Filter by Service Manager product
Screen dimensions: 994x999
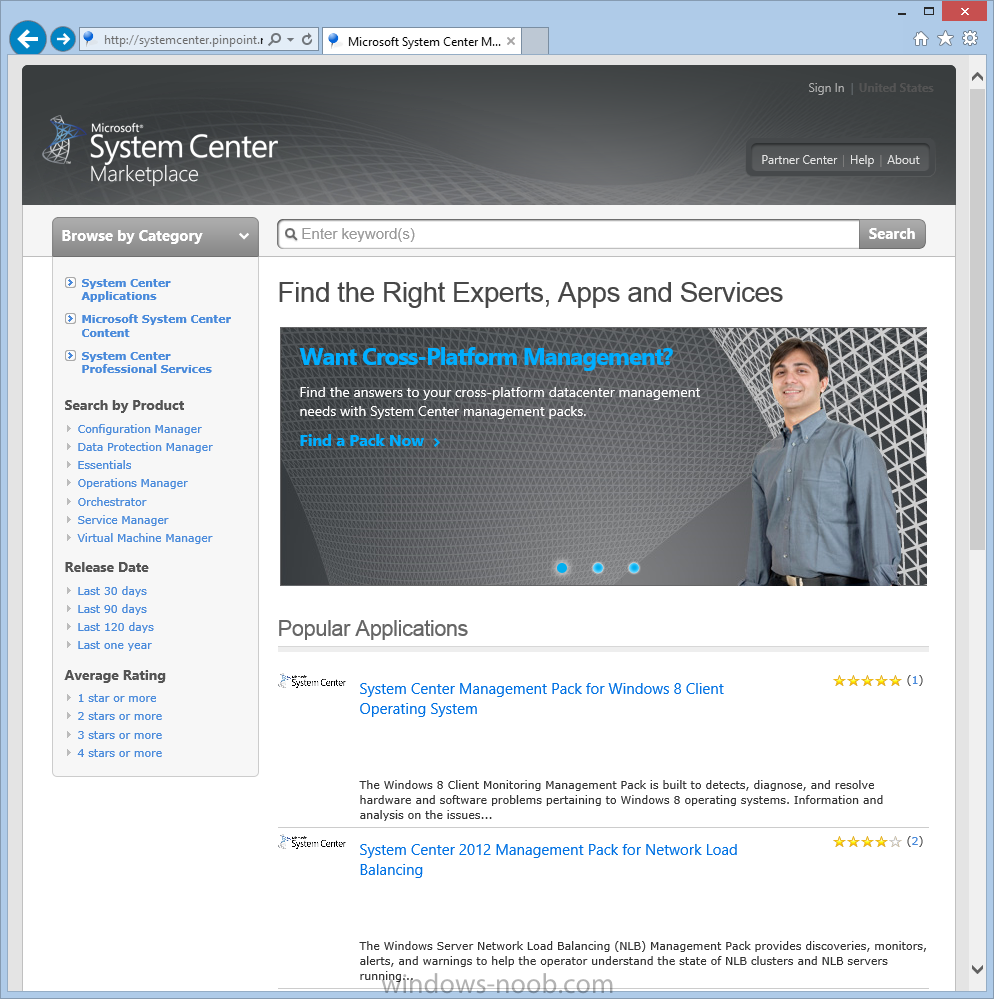coord(123,520)
